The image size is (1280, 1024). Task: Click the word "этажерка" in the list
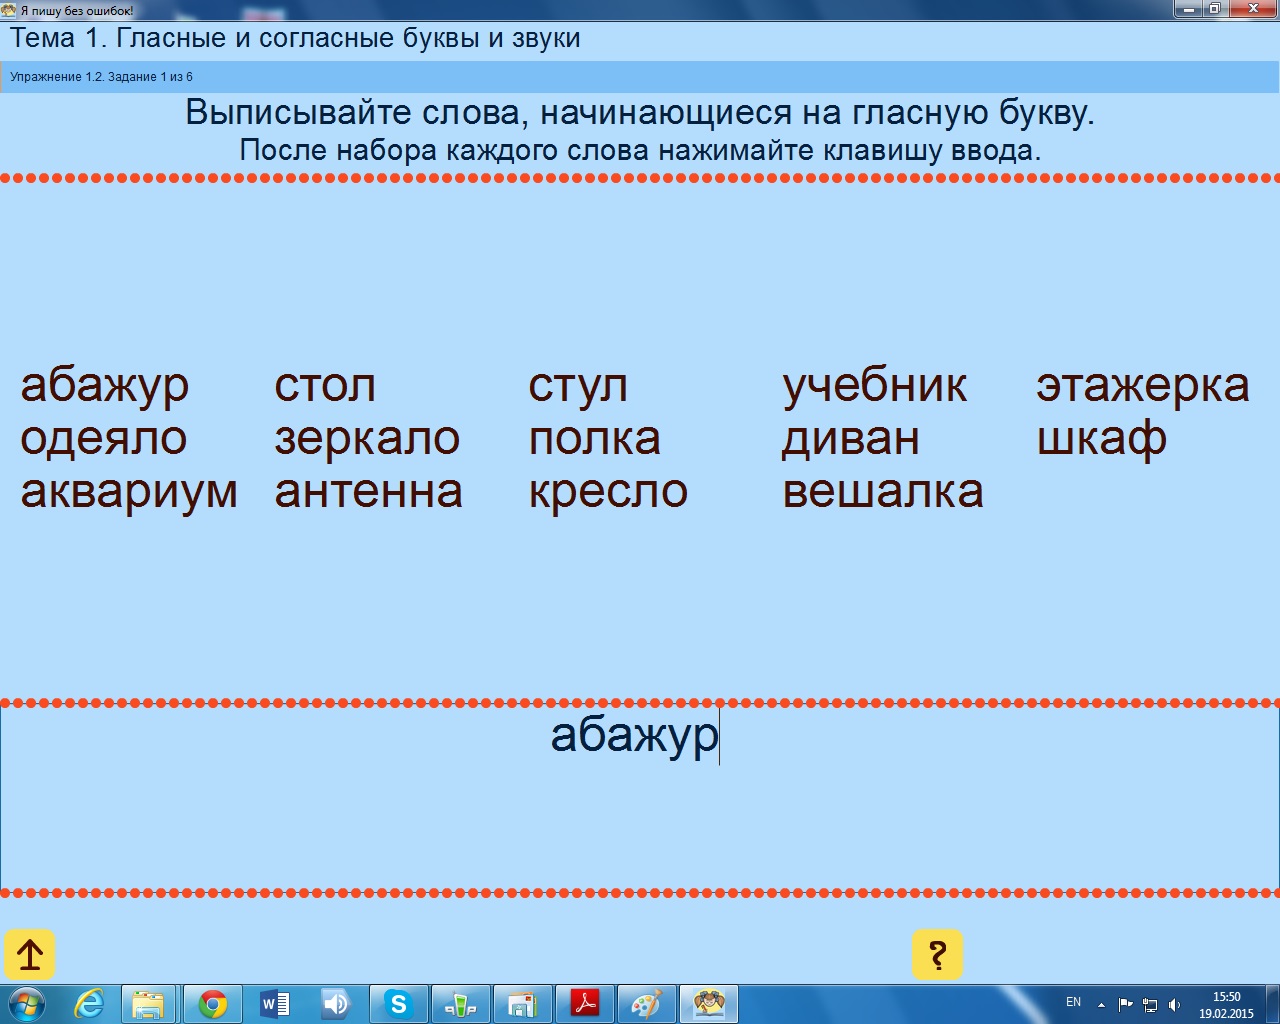click(x=1142, y=385)
